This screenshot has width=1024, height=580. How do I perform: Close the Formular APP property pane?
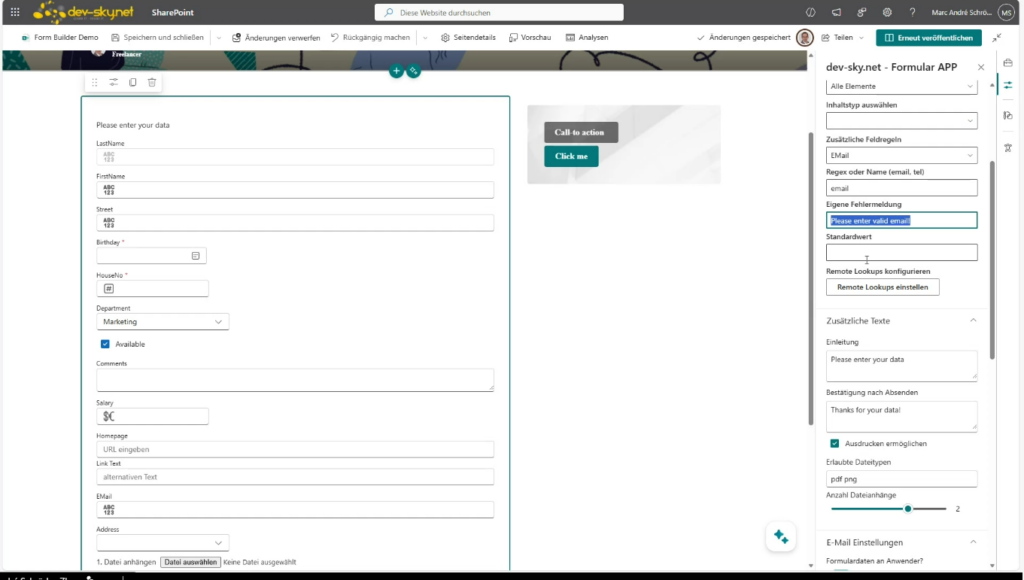tap(980, 67)
